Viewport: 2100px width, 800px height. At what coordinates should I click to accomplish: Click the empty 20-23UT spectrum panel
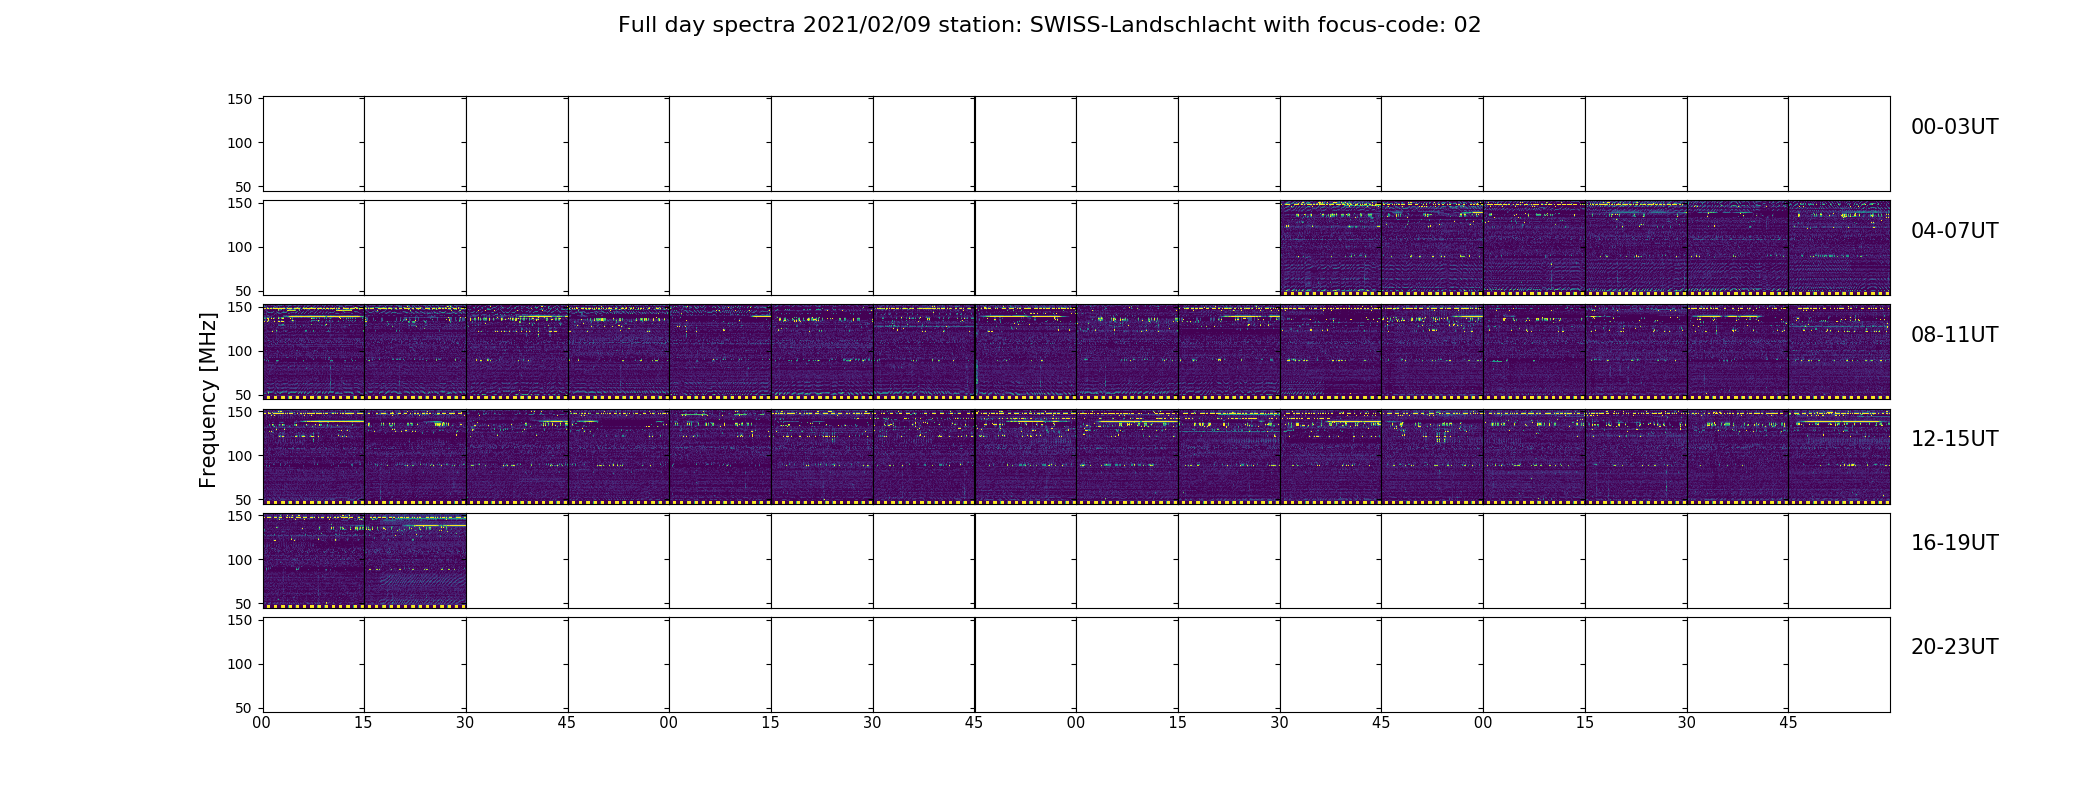tap(1076, 664)
